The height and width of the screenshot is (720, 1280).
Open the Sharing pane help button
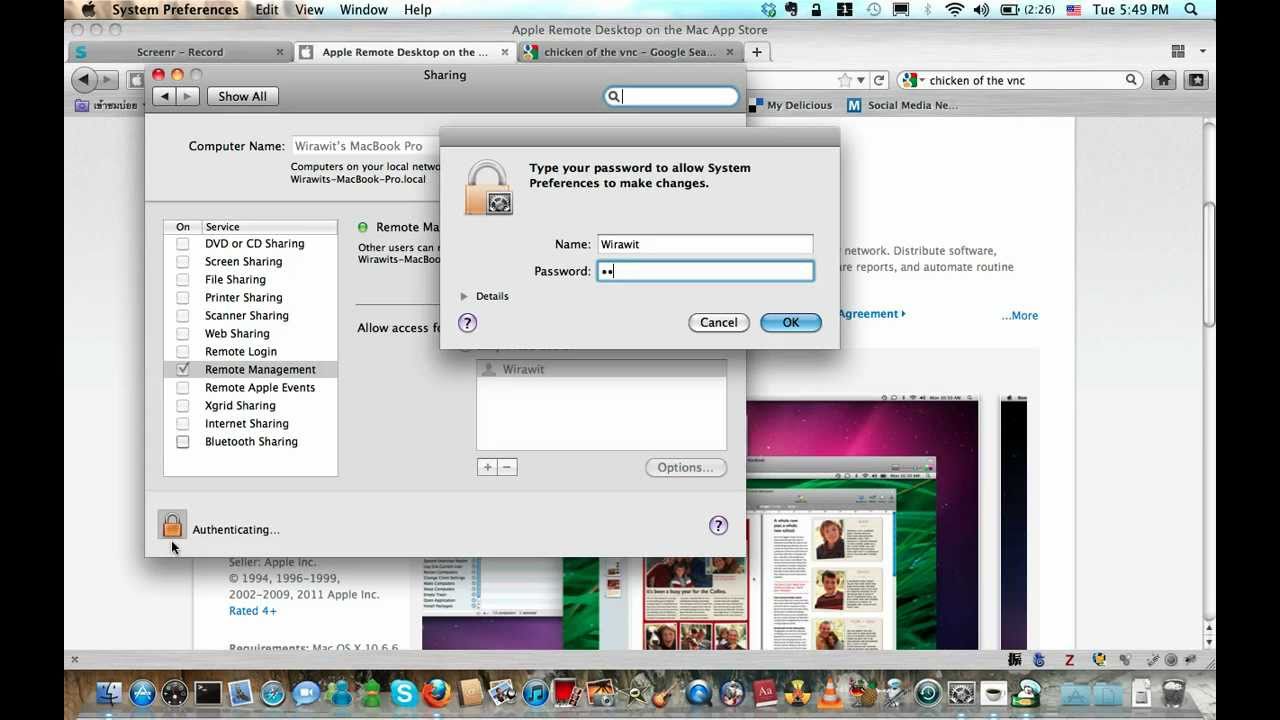point(718,526)
